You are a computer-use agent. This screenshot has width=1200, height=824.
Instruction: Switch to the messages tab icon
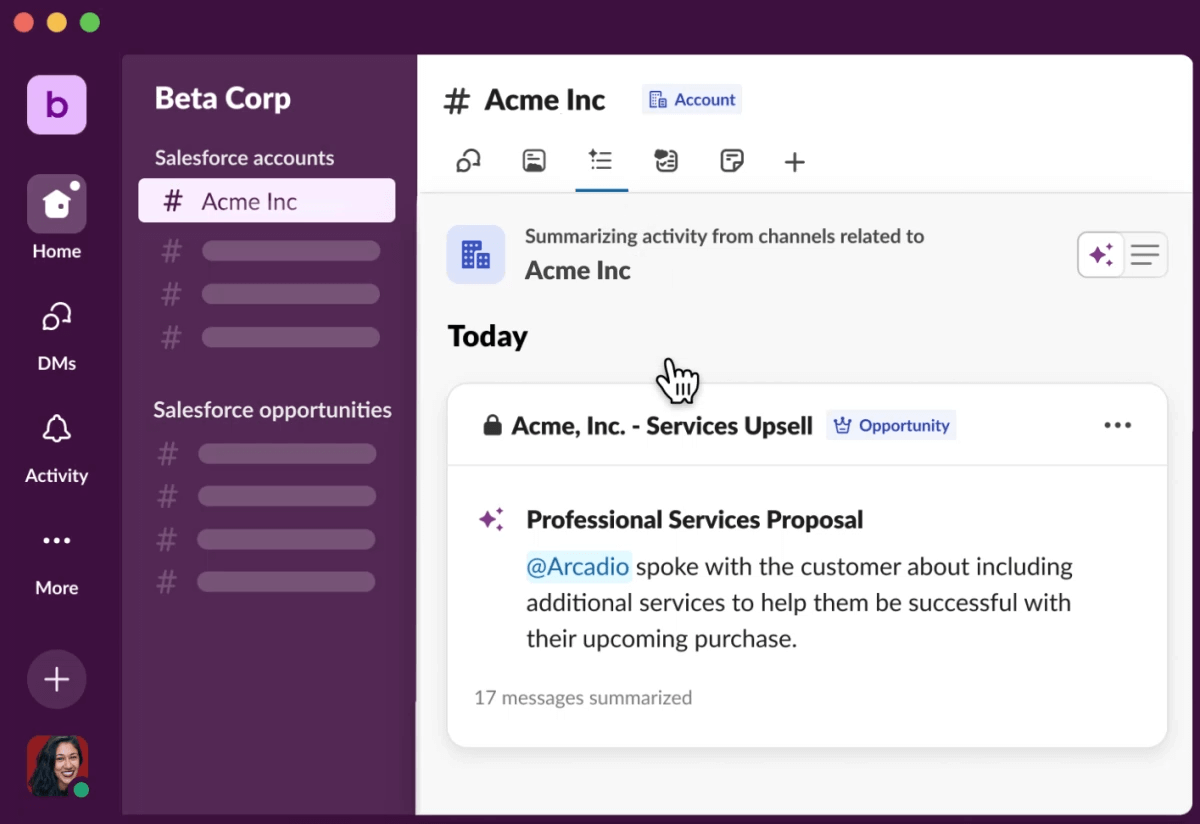[x=468, y=161]
